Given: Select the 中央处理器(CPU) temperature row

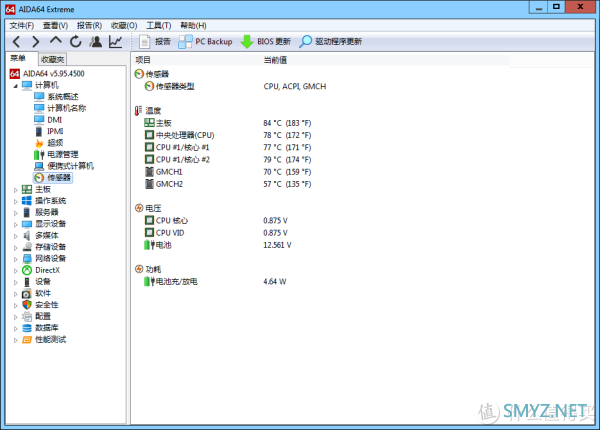Looking at the screenshot, I should pos(228,135).
